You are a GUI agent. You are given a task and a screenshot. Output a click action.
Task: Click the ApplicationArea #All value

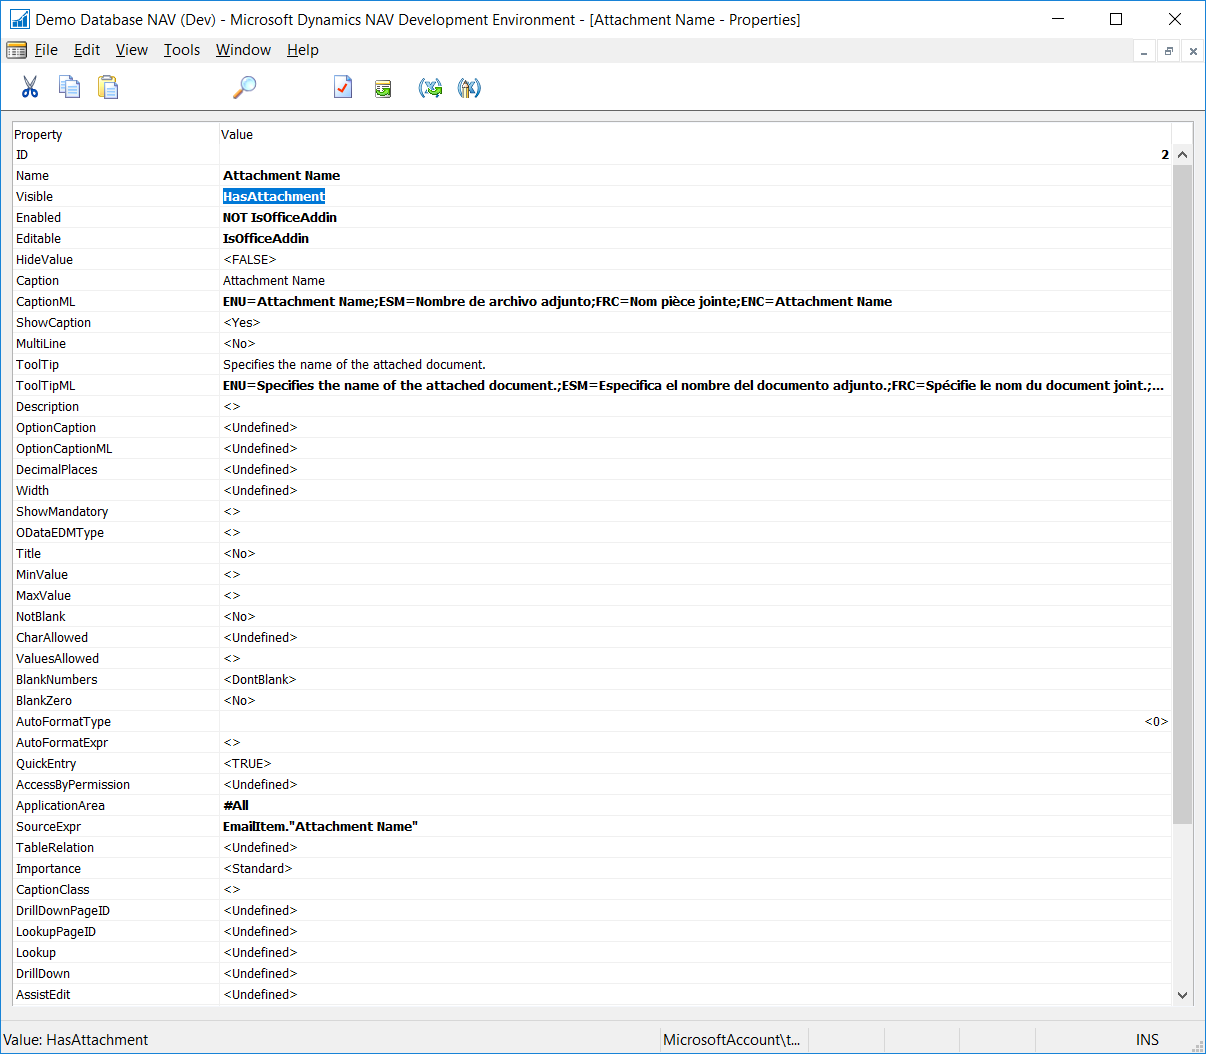[236, 806]
